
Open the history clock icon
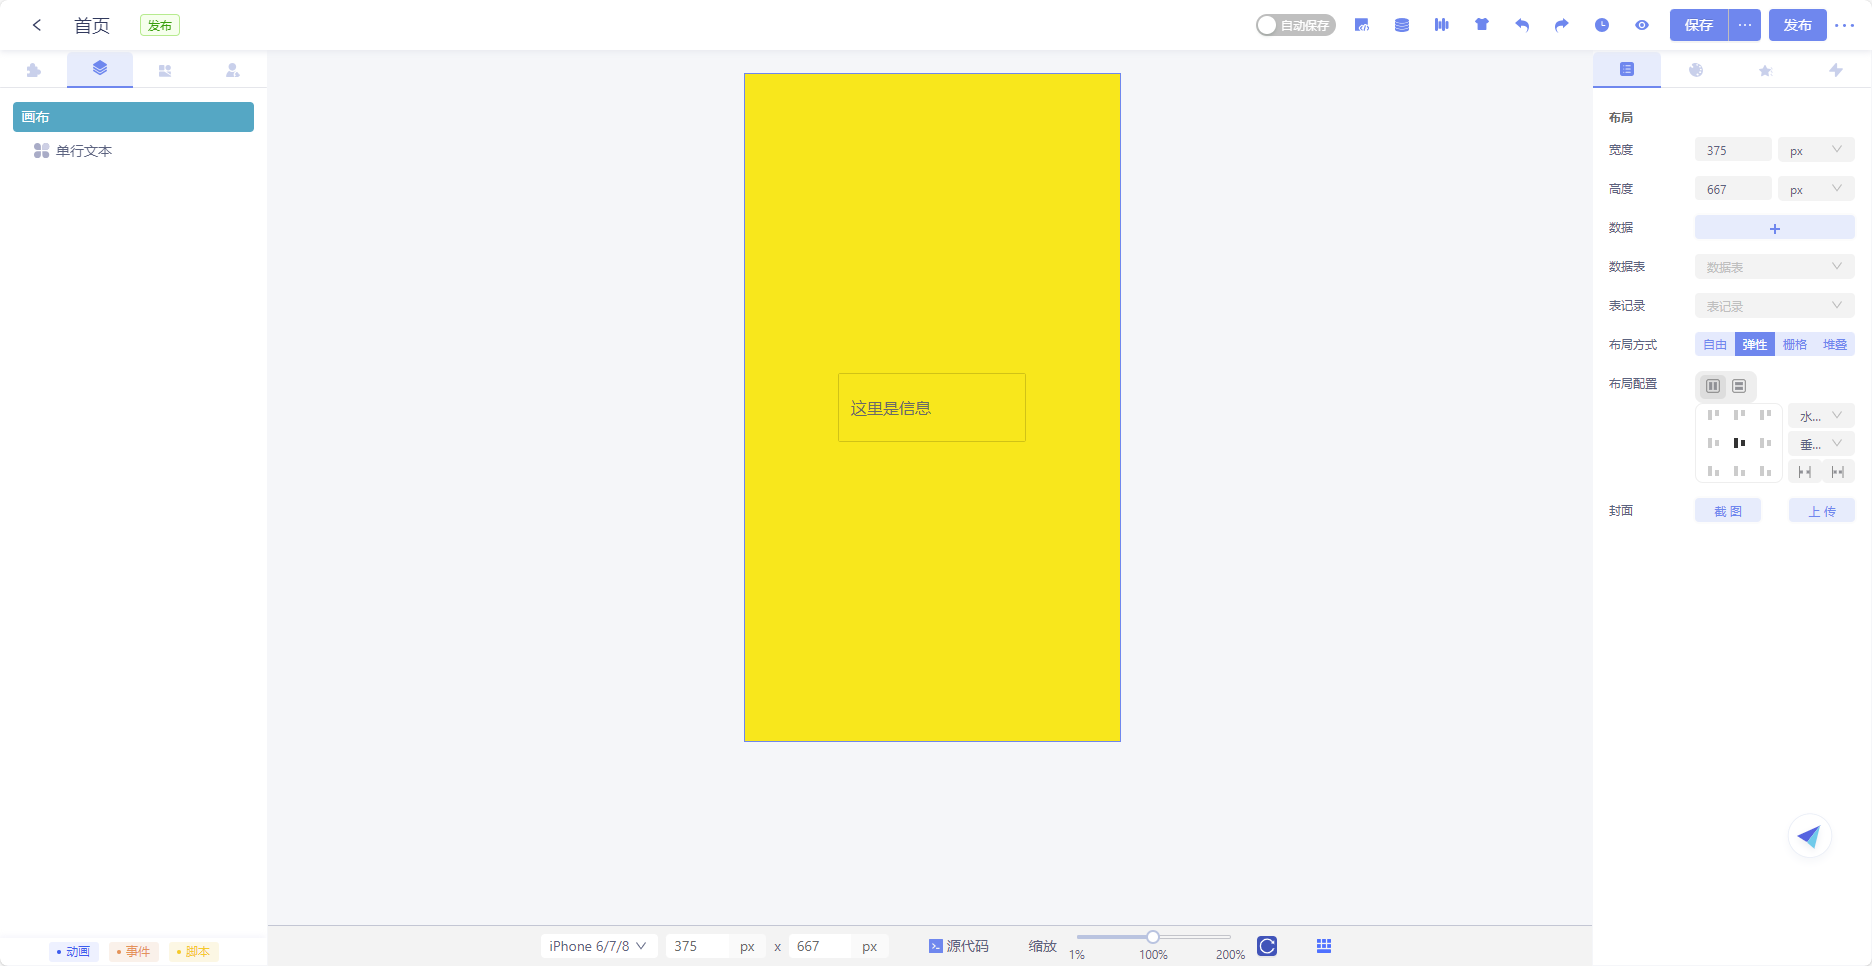pos(1602,25)
